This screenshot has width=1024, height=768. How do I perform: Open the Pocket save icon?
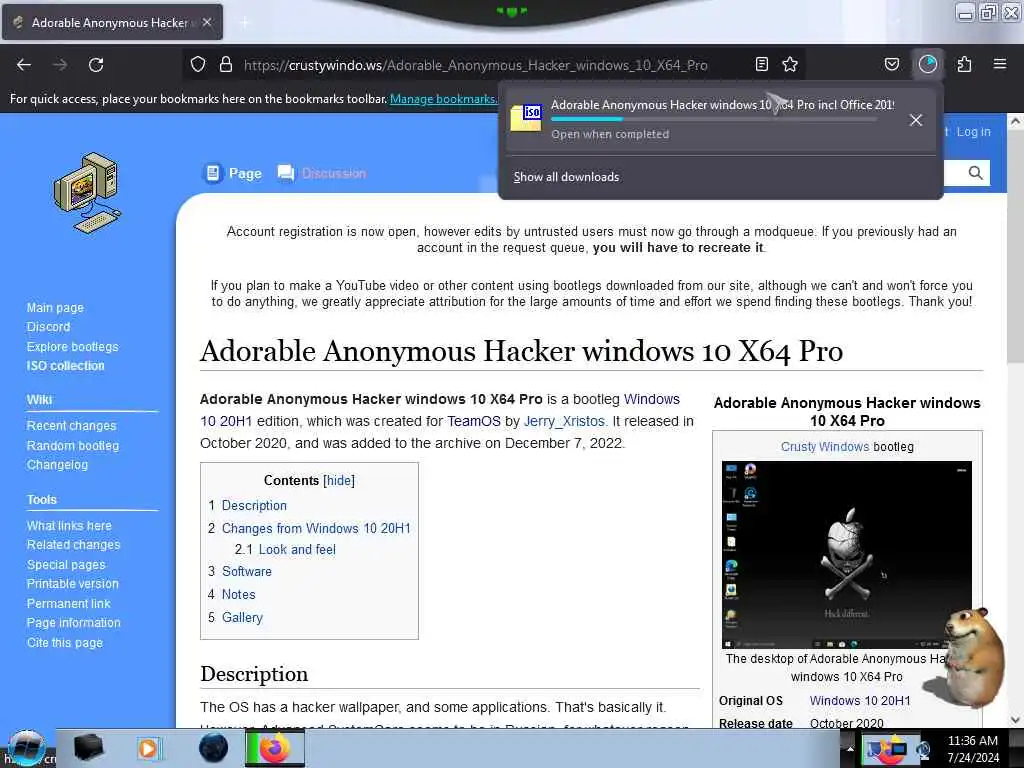tap(891, 64)
